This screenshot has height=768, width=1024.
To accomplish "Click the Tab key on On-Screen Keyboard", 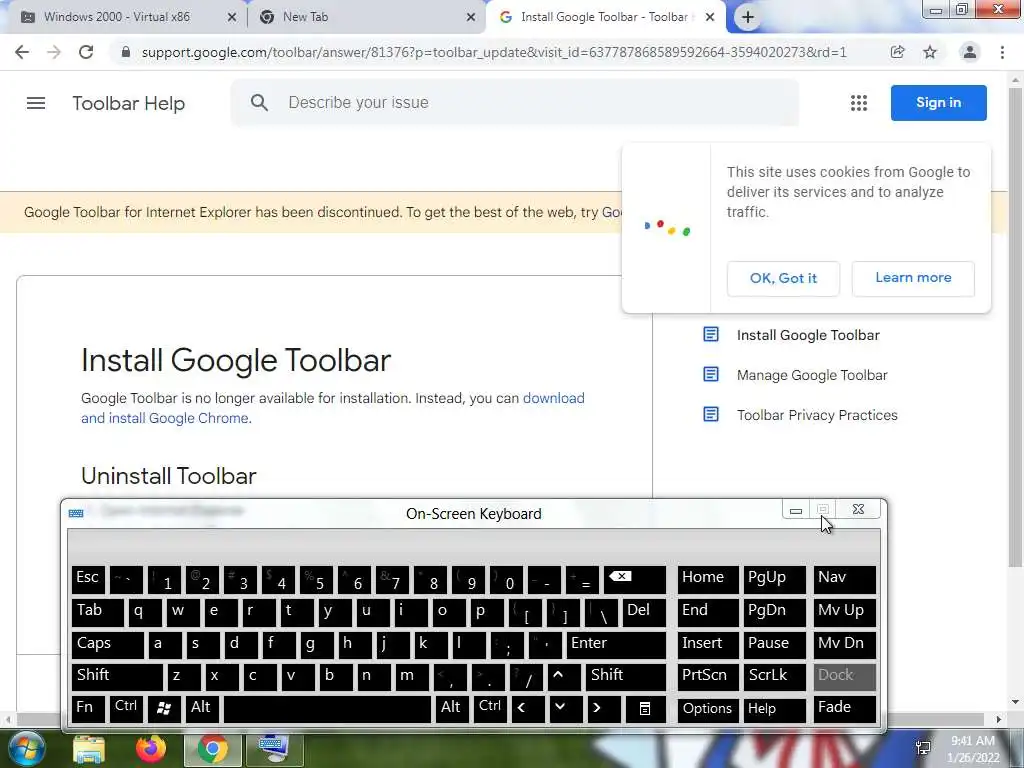I will coord(97,613).
